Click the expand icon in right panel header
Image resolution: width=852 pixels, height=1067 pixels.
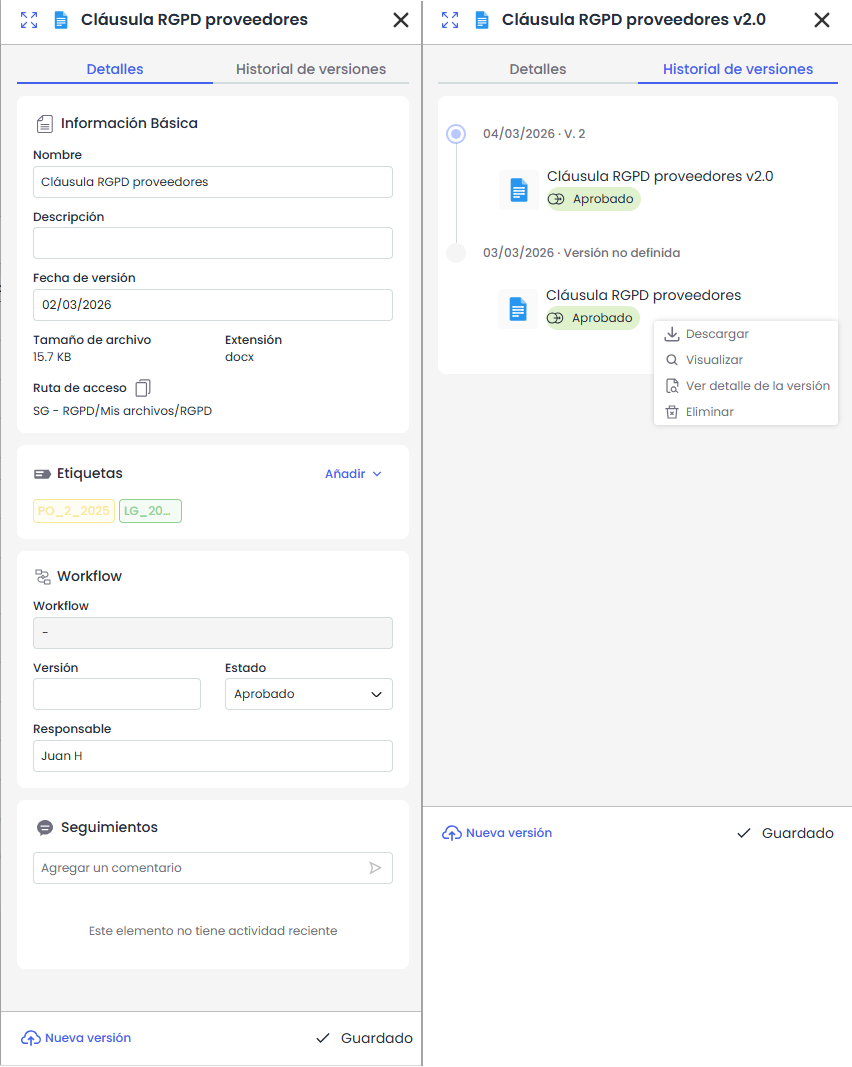450,20
